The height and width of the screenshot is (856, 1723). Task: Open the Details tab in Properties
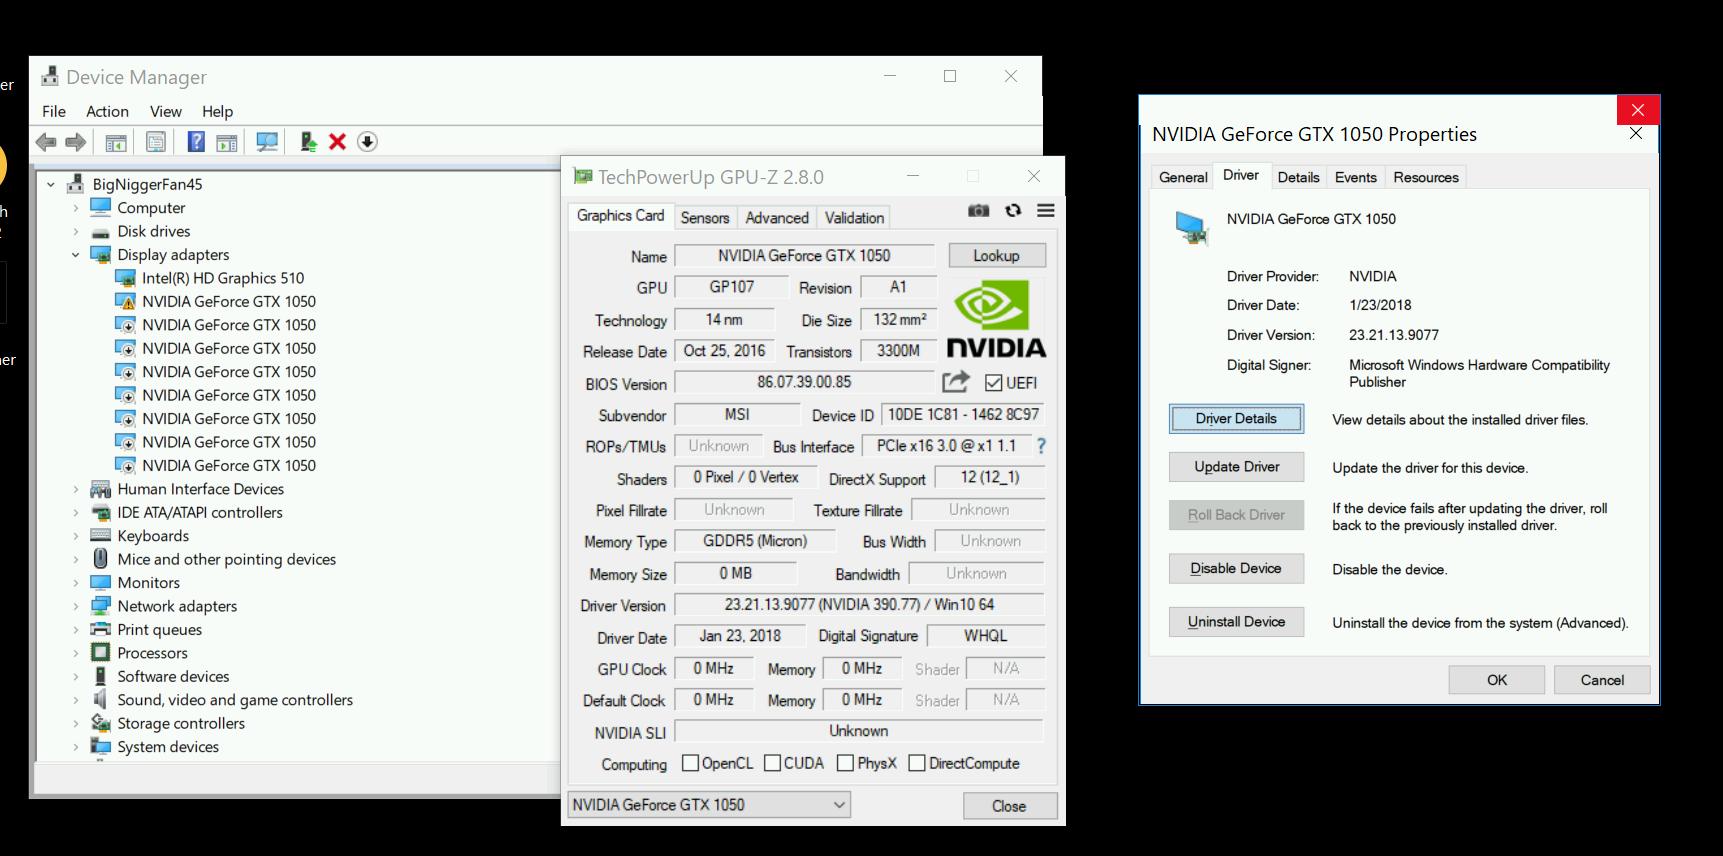[x=1298, y=177]
